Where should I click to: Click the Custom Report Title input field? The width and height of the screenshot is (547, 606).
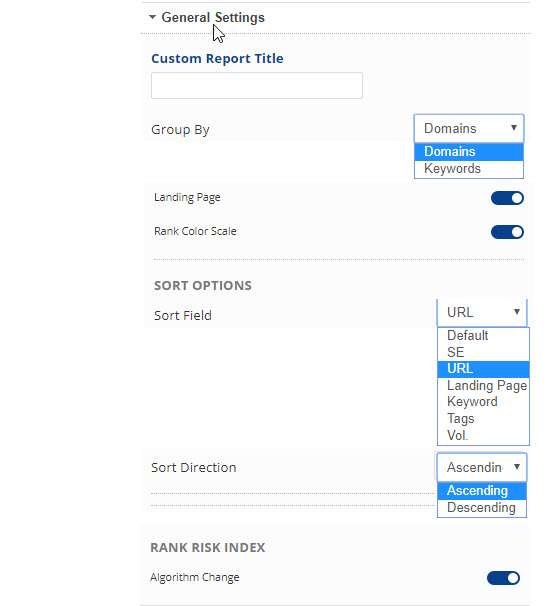coord(257,85)
